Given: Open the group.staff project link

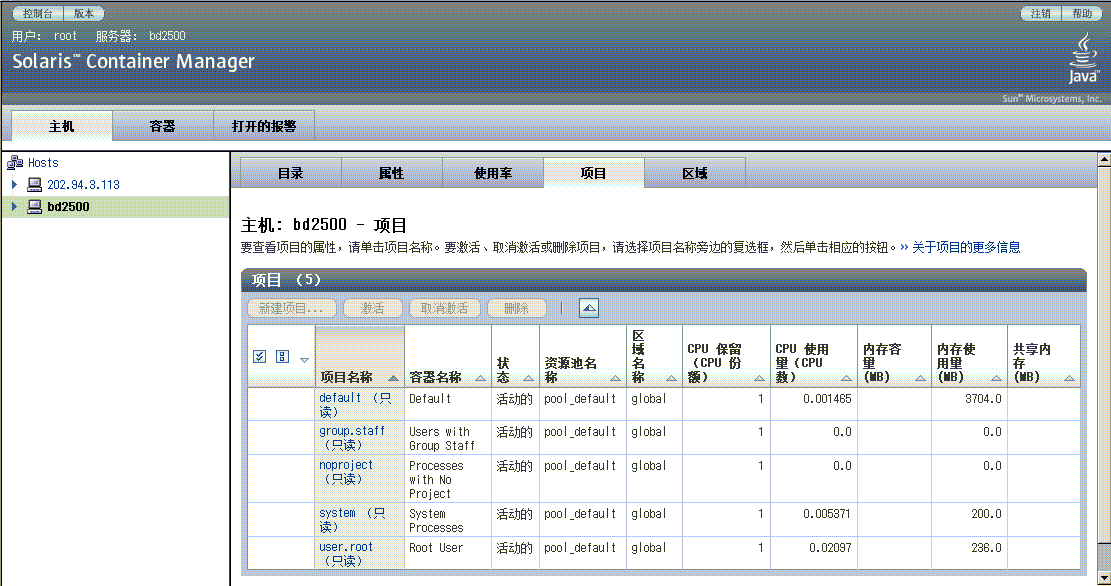Looking at the screenshot, I should pos(352,438).
